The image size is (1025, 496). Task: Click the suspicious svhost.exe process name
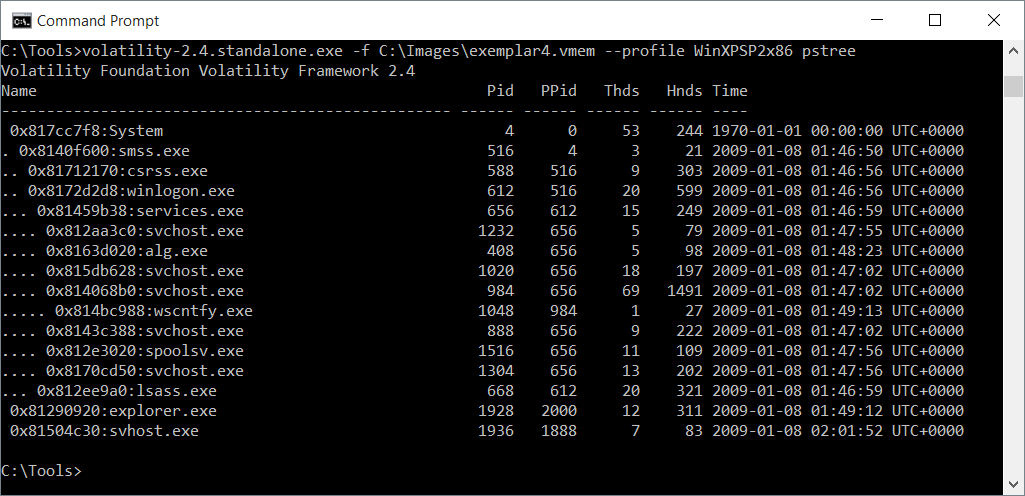[154, 431]
